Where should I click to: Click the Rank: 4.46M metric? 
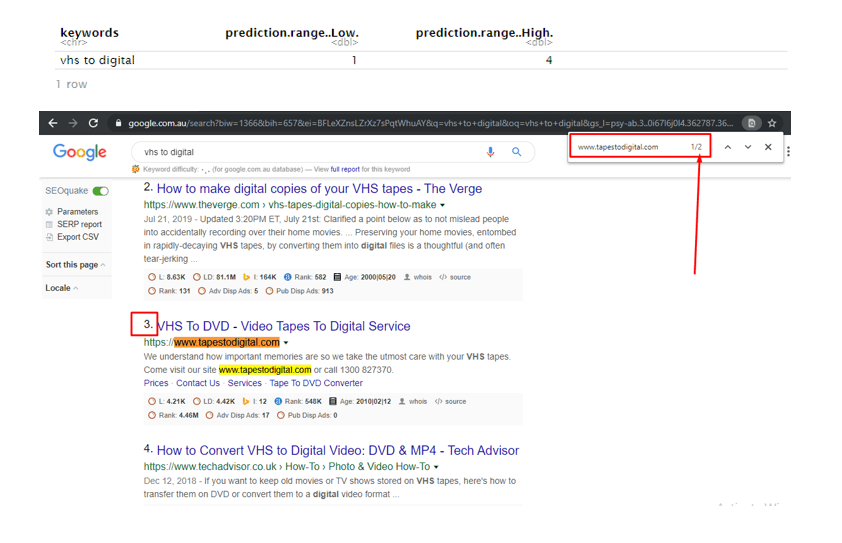[173, 416]
